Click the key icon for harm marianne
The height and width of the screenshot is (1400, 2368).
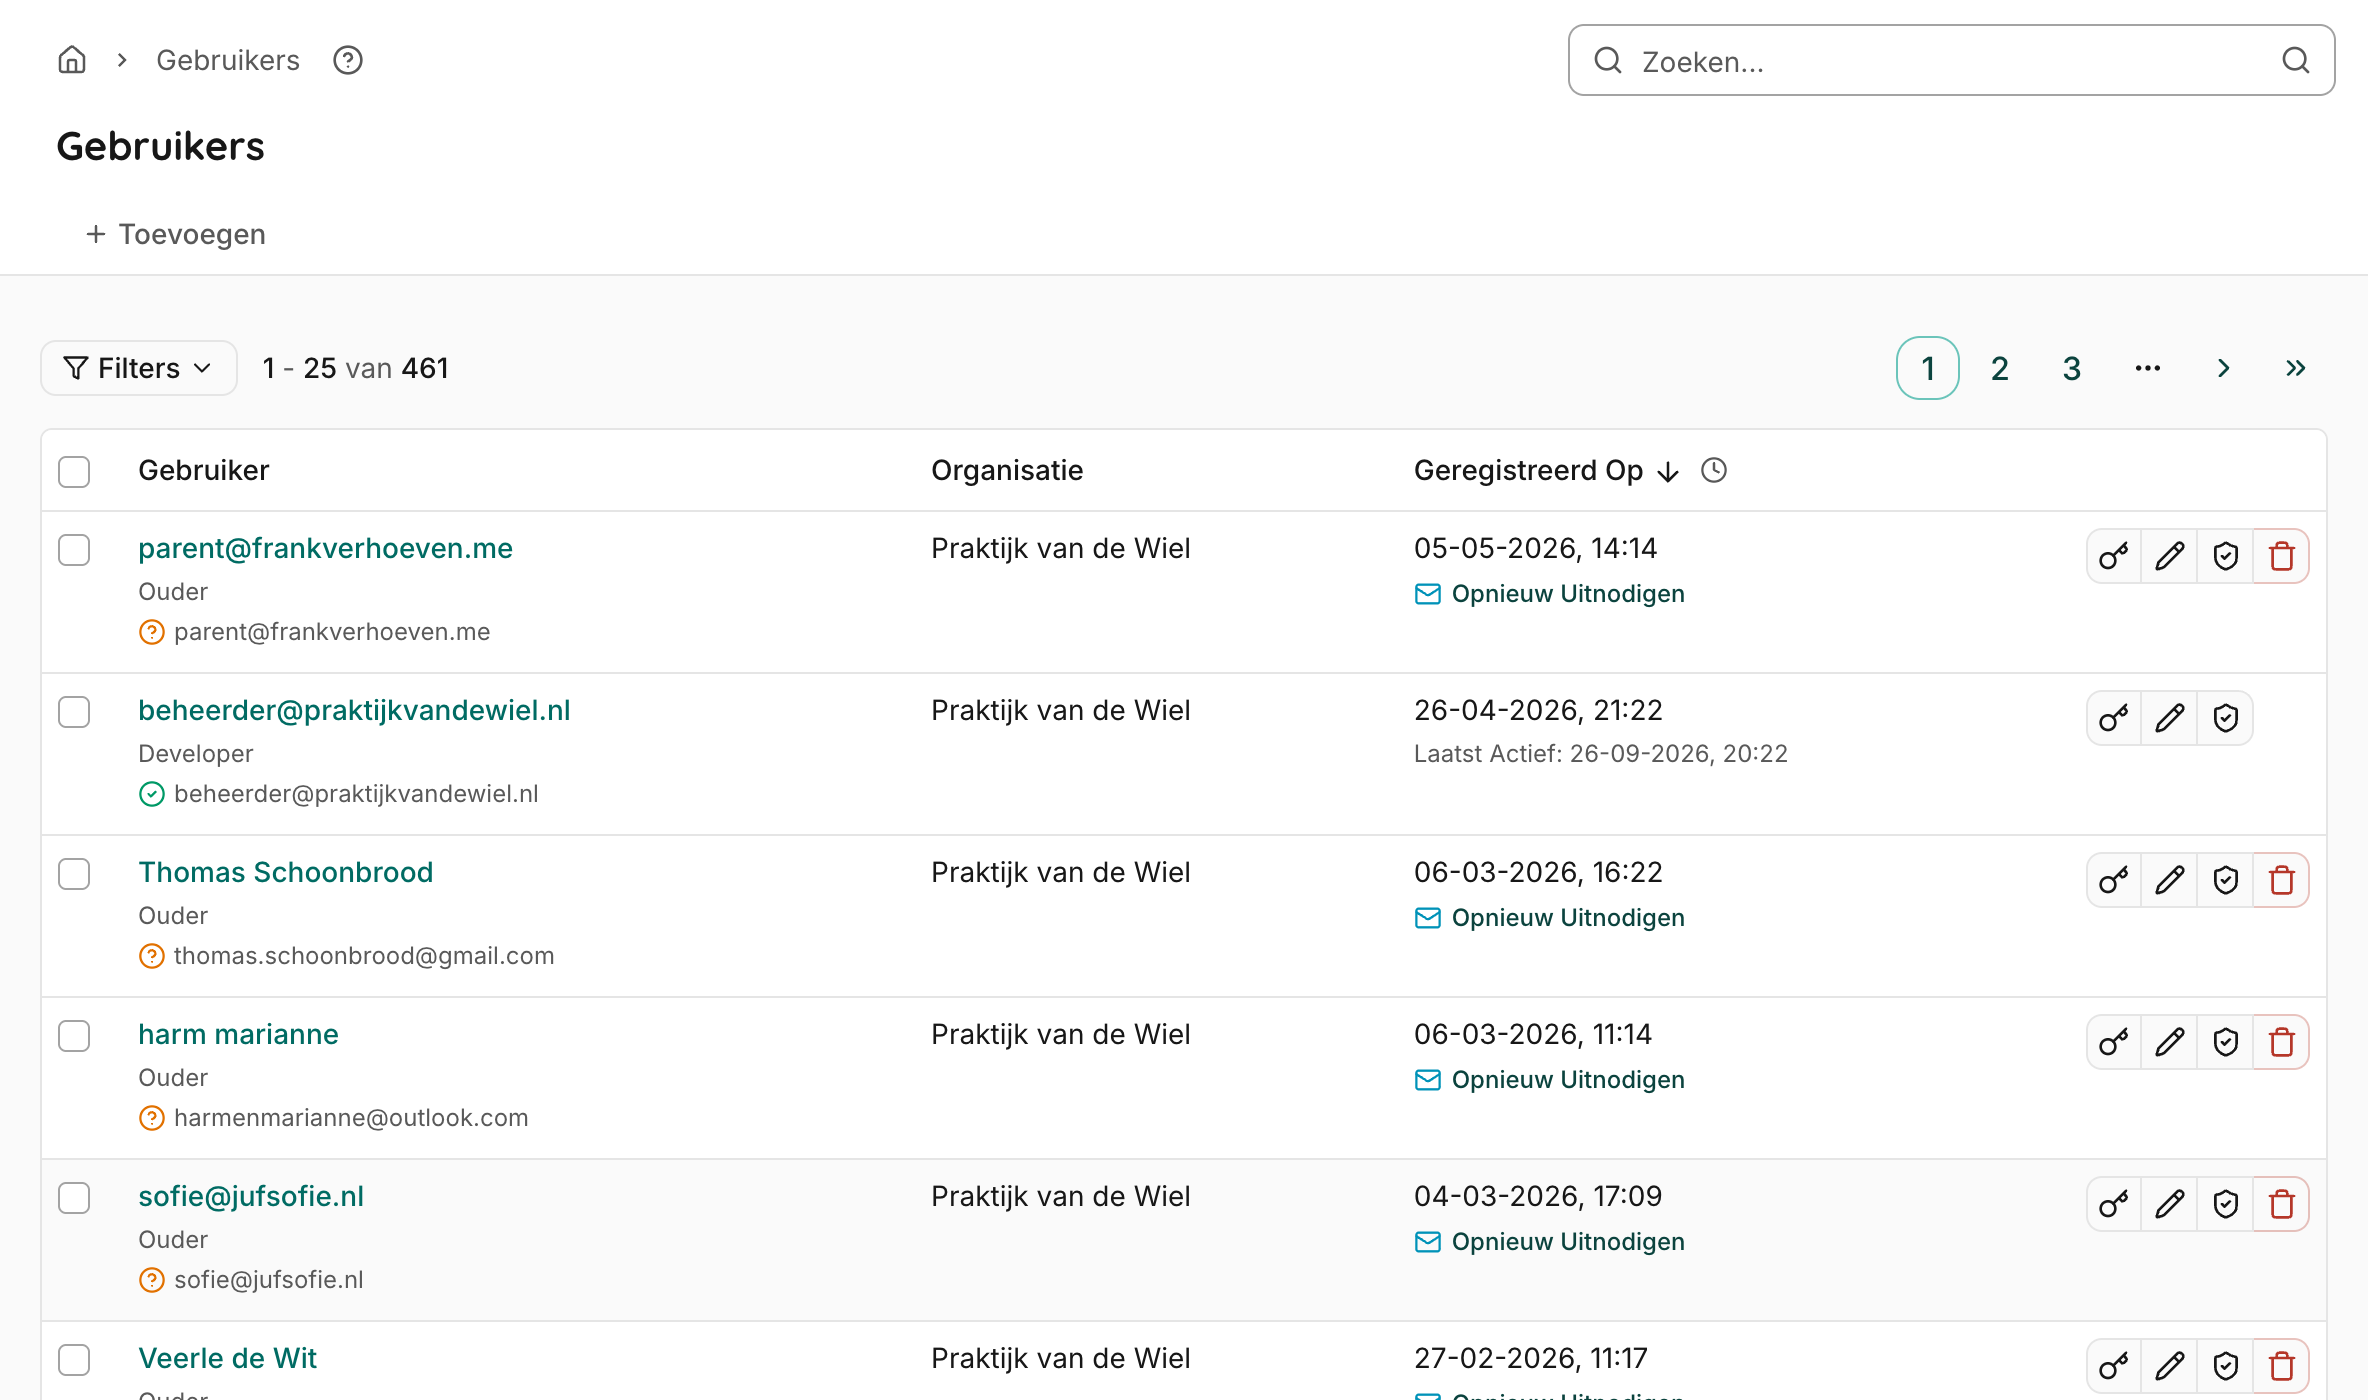(x=2114, y=1042)
